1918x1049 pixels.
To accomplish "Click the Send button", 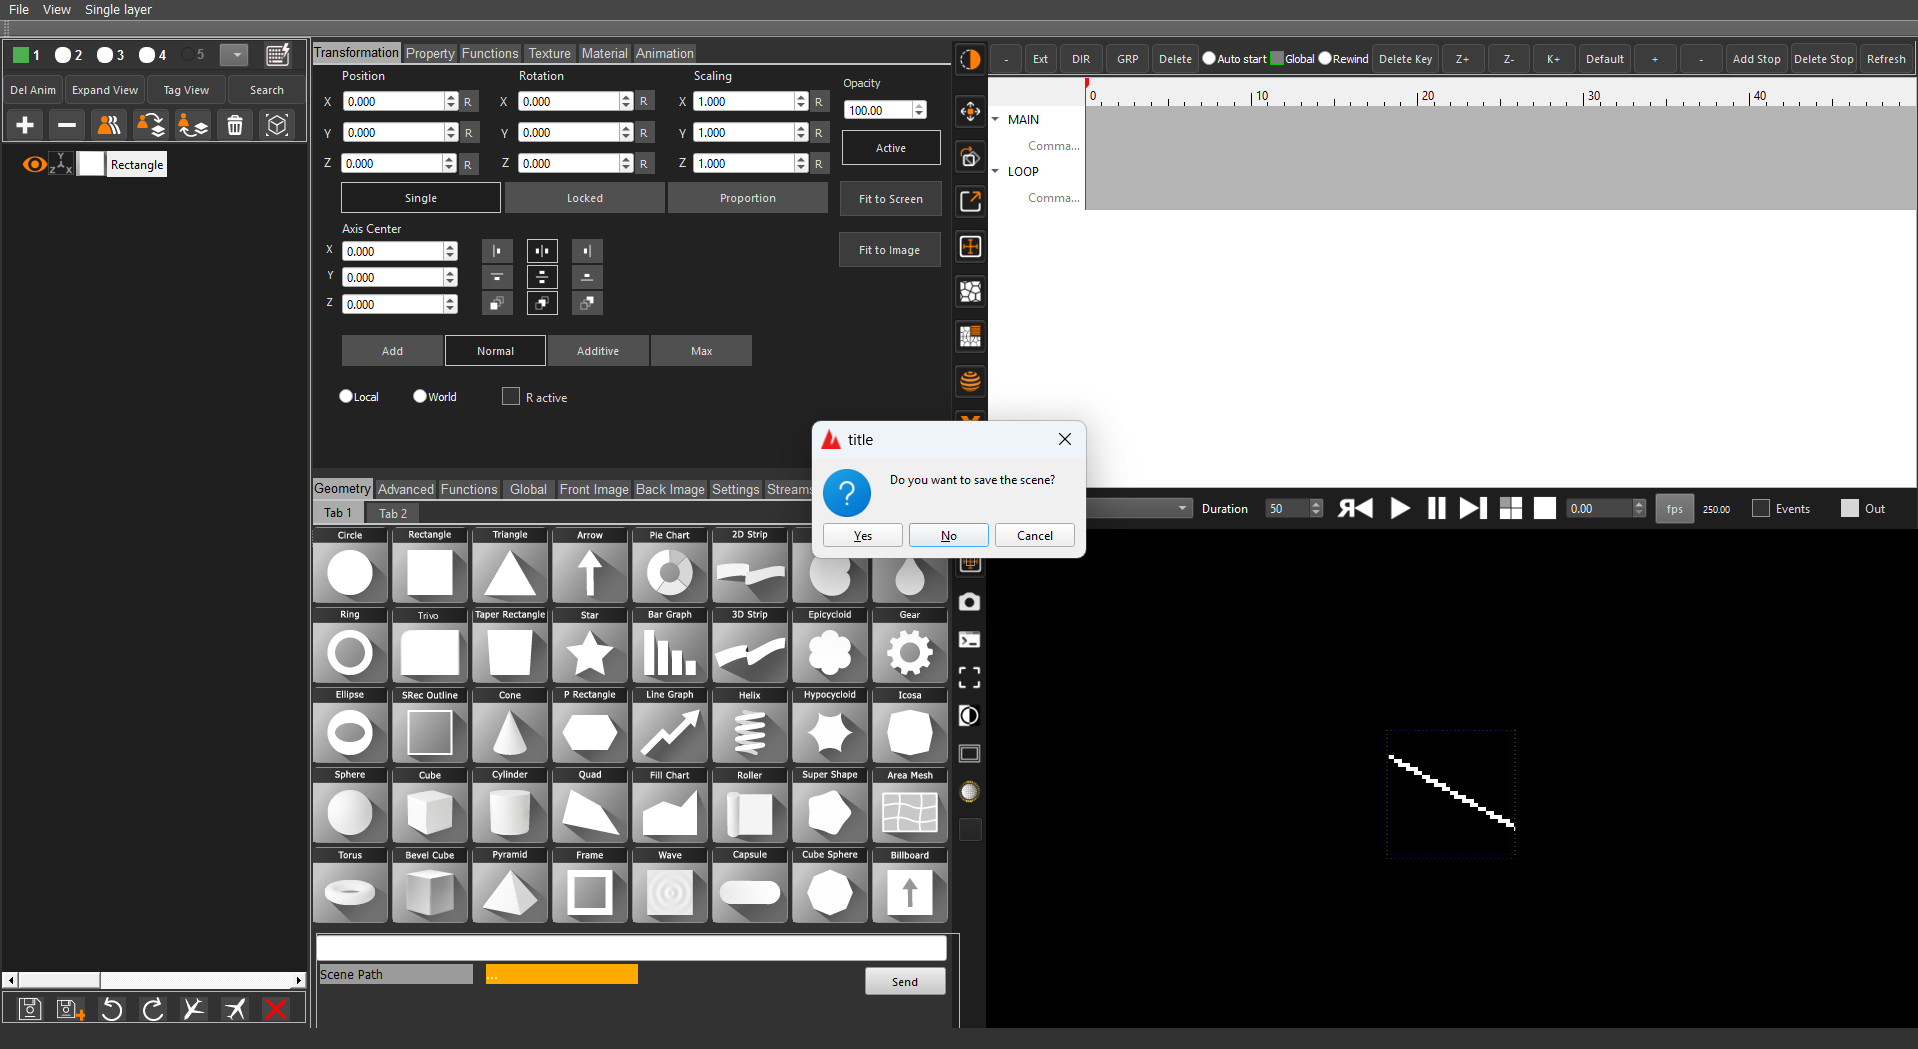I will pyautogui.click(x=905, y=981).
